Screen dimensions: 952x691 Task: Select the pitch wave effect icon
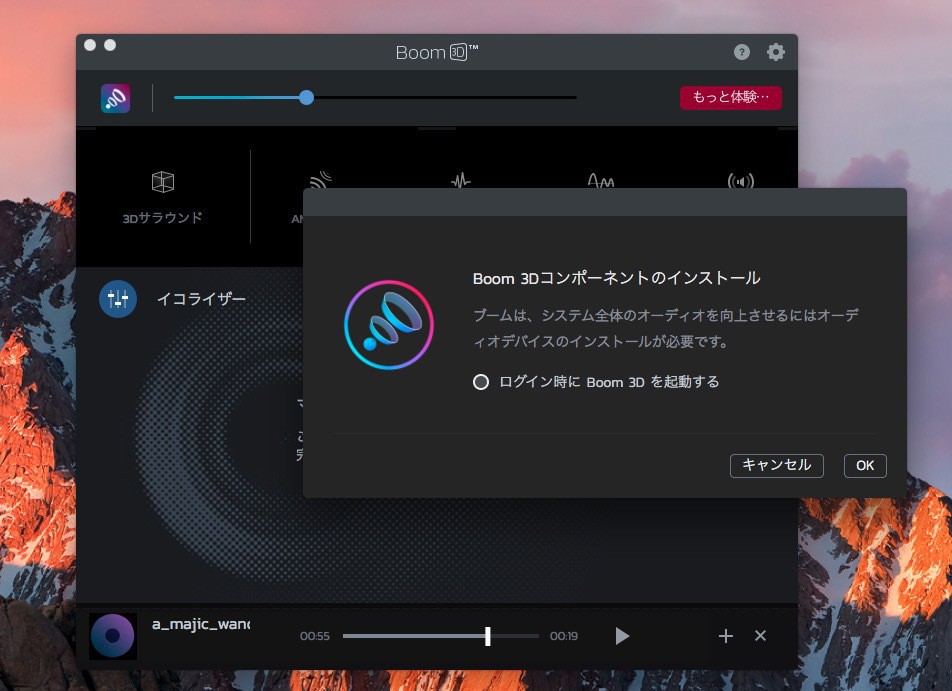pyautogui.click(x=600, y=180)
